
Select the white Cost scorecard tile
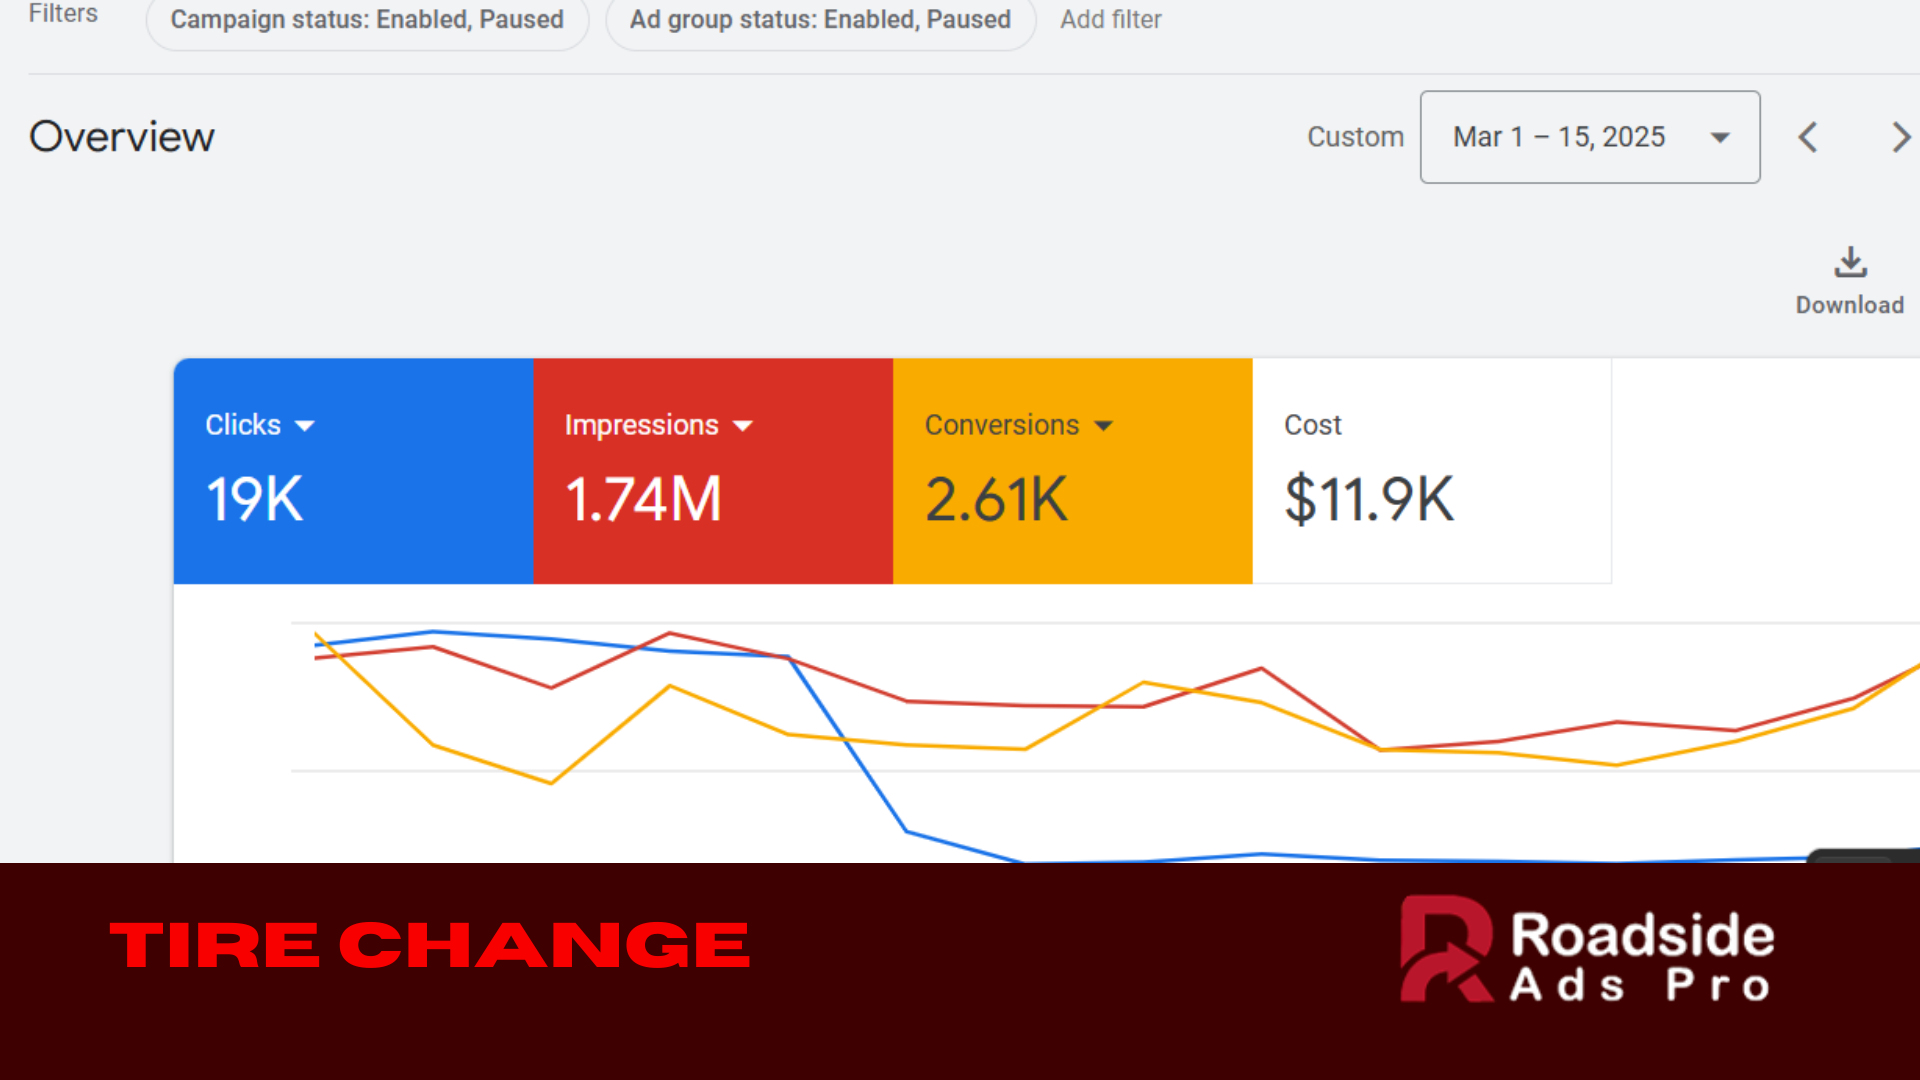pyautogui.click(x=1431, y=471)
